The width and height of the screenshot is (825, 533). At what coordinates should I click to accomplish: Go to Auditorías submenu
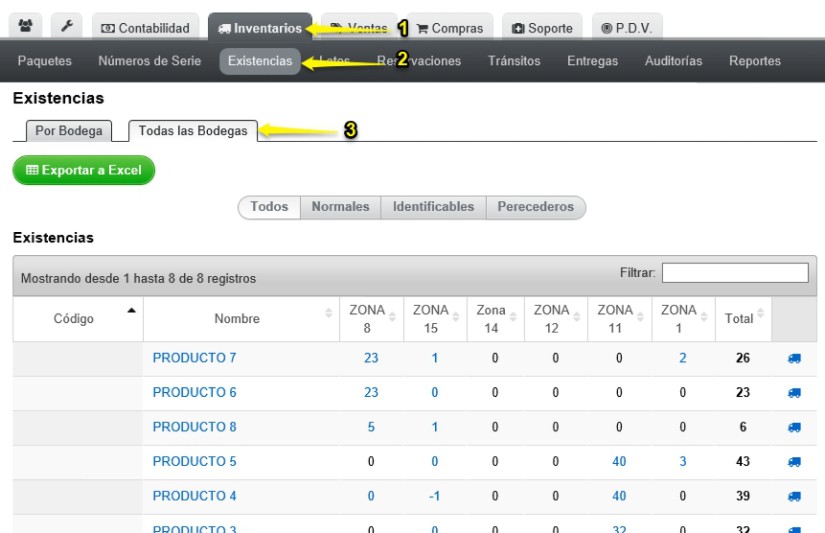[673, 61]
